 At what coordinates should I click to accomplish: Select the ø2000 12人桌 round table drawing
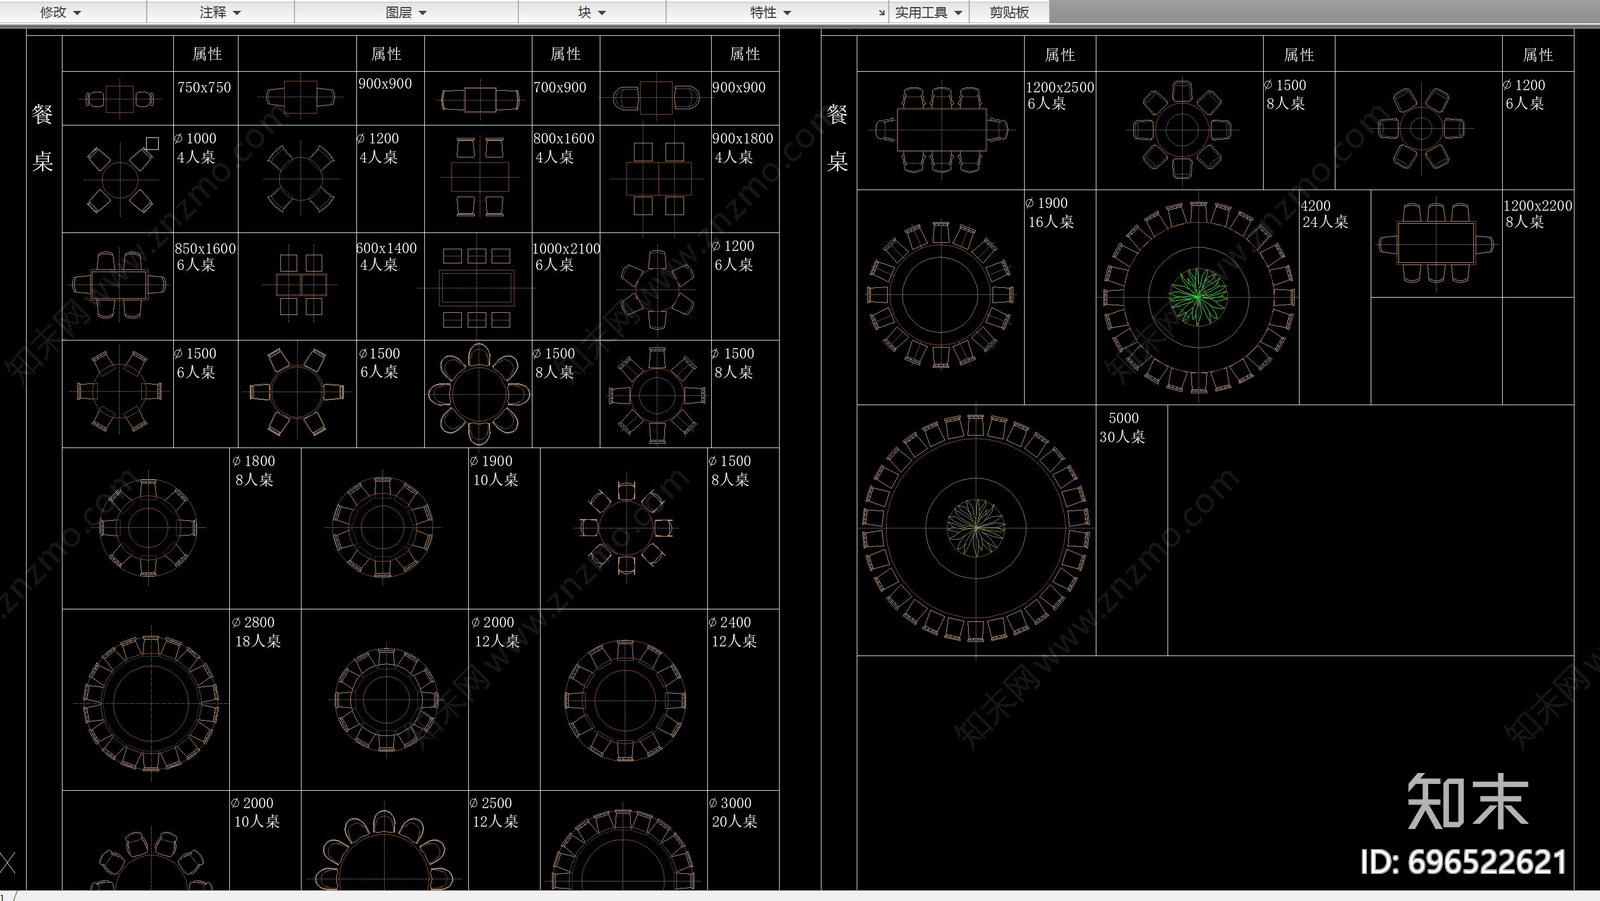click(386, 699)
